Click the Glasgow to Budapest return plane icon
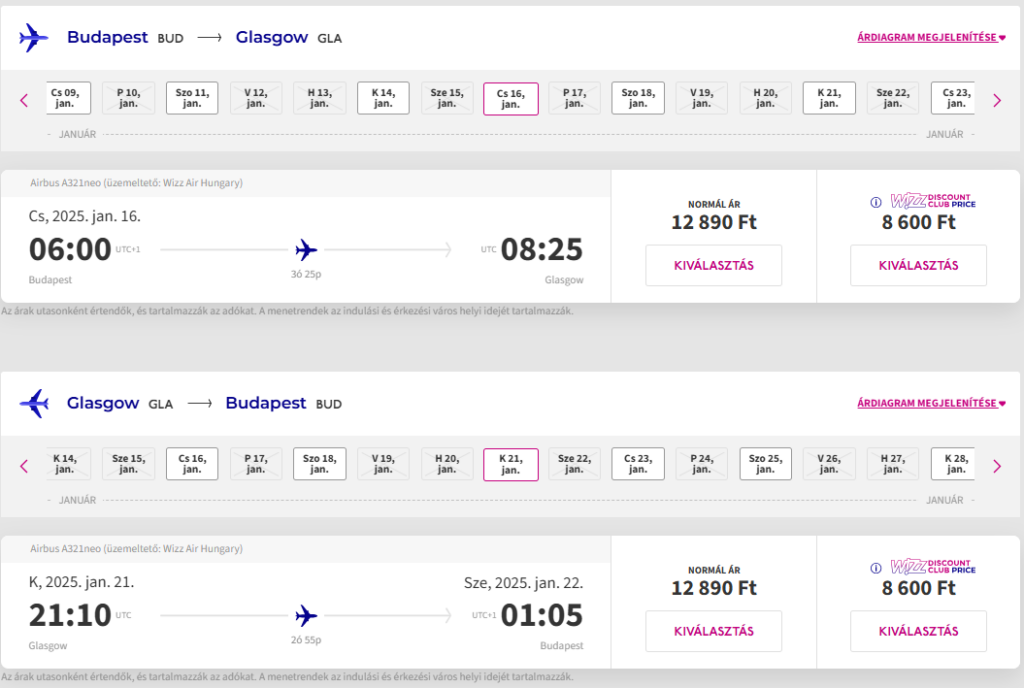Screen dimensions: 1024x688 (x=34, y=403)
